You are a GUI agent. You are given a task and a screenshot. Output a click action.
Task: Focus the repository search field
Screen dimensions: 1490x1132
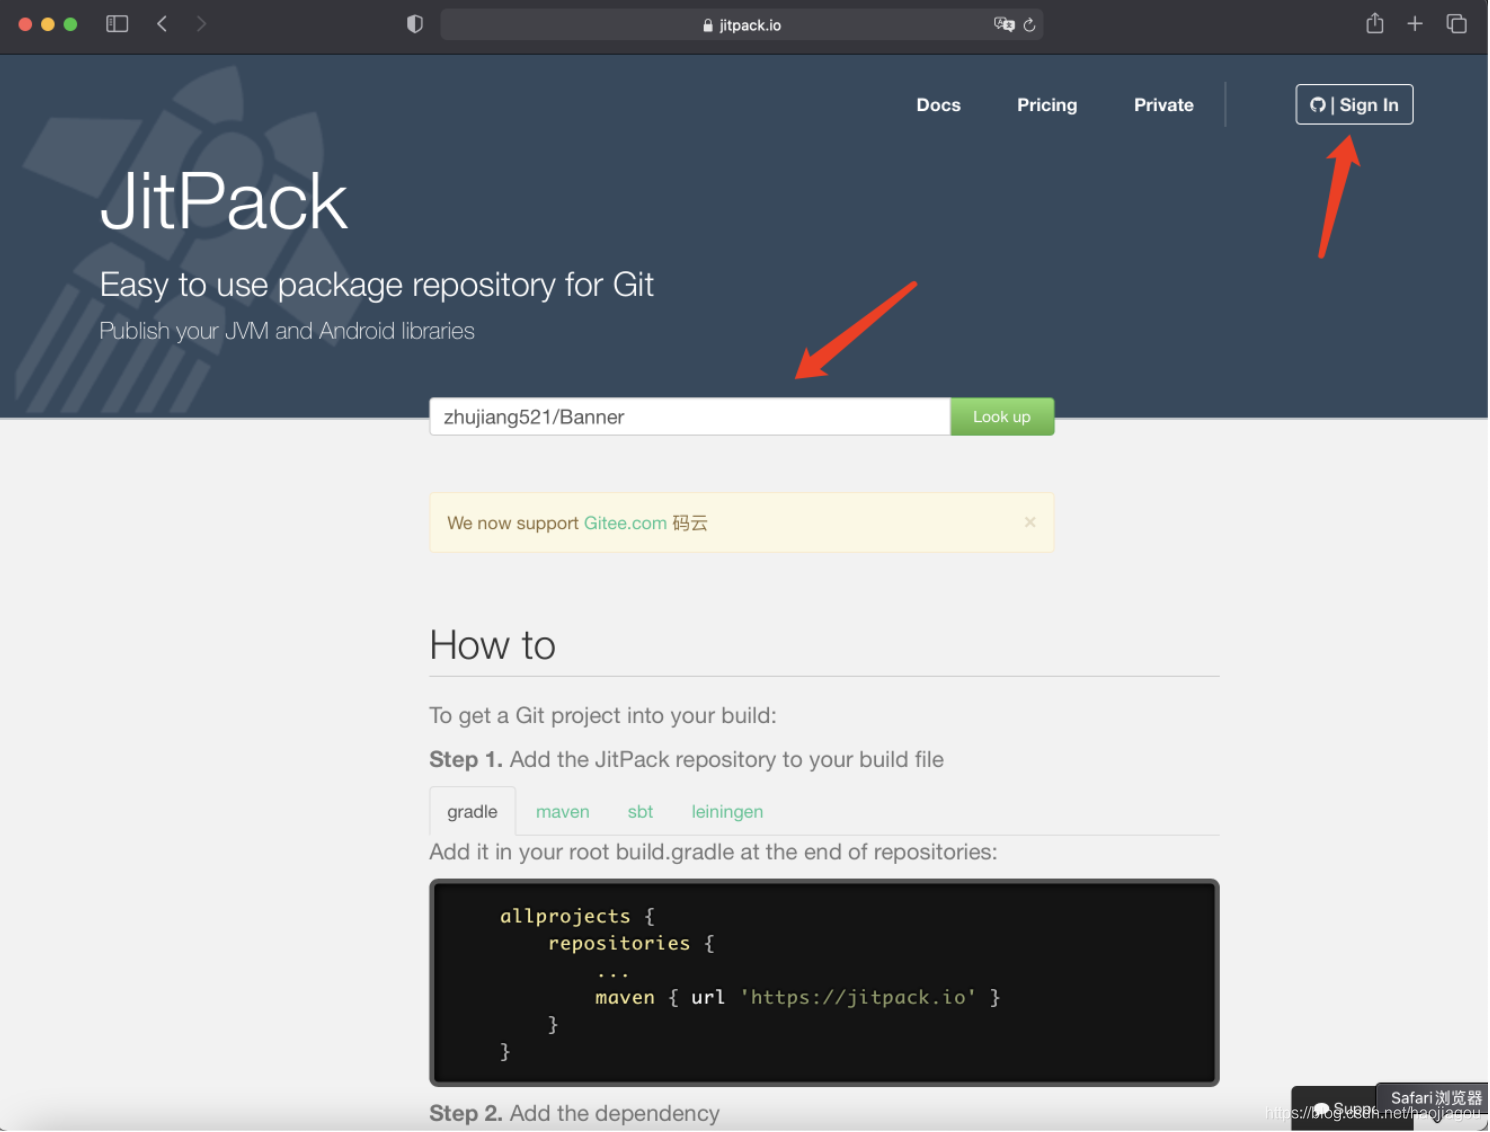(689, 417)
